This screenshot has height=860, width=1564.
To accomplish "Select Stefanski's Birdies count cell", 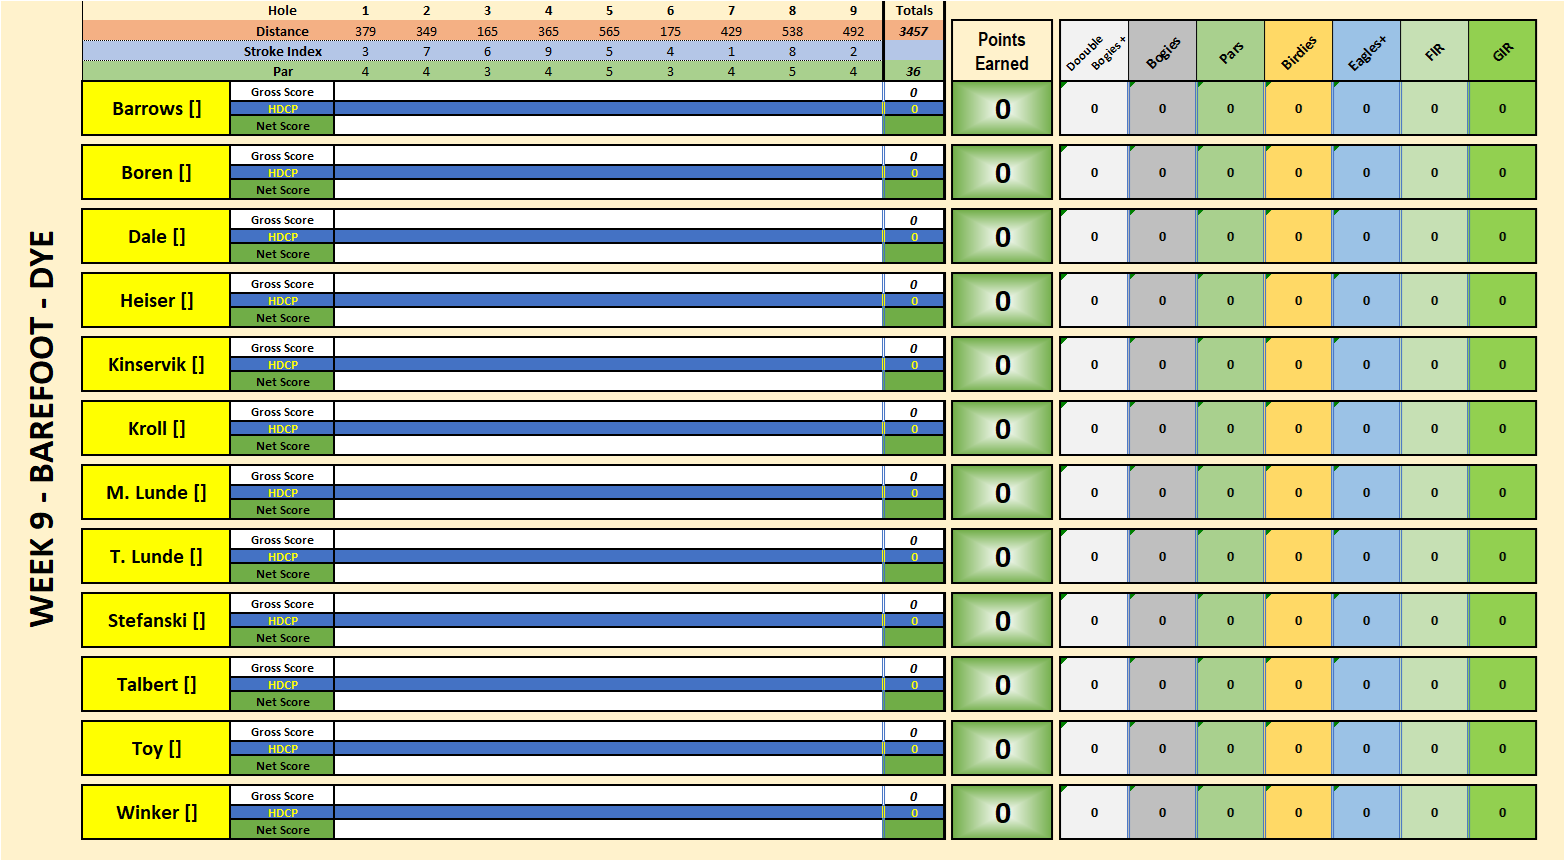I will [x=1298, y=621].
